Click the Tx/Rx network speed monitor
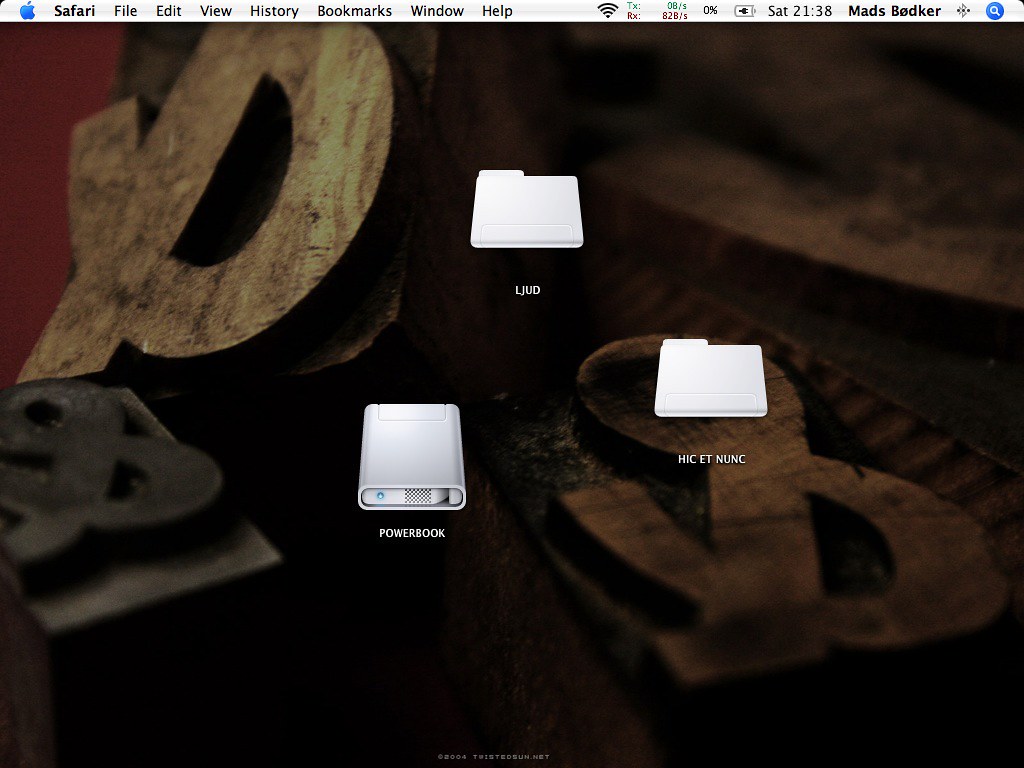 tap(657, 10)
